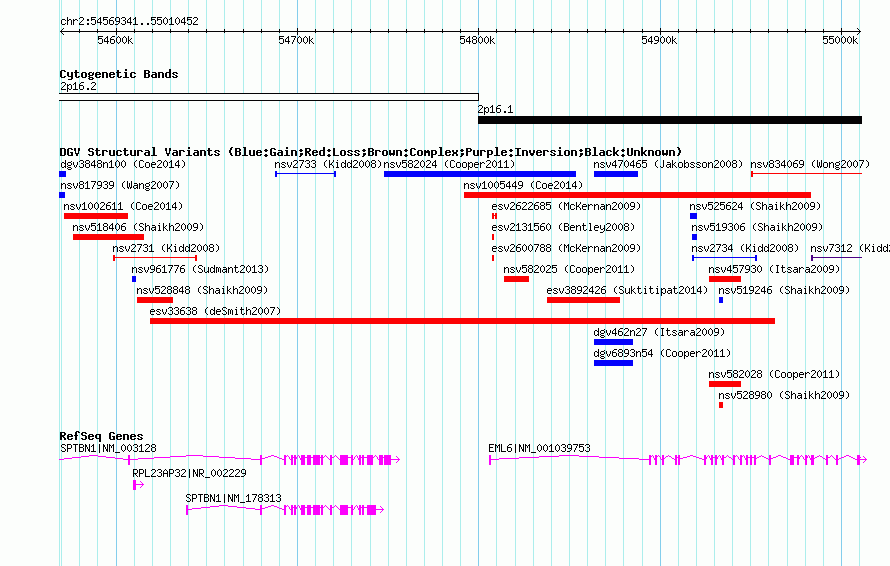Open the SPTBN1|NM_003128 gene label

point(108,448)
